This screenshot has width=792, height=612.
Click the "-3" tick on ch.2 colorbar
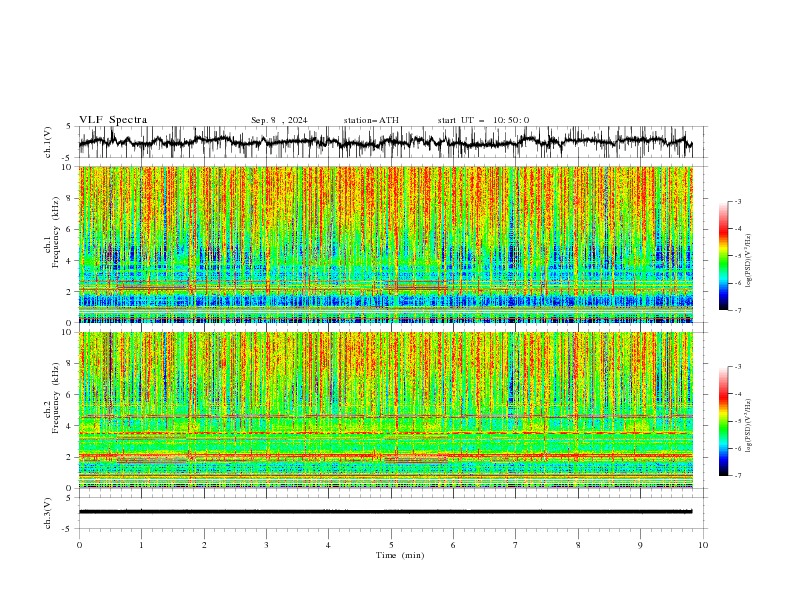(738, 367)
